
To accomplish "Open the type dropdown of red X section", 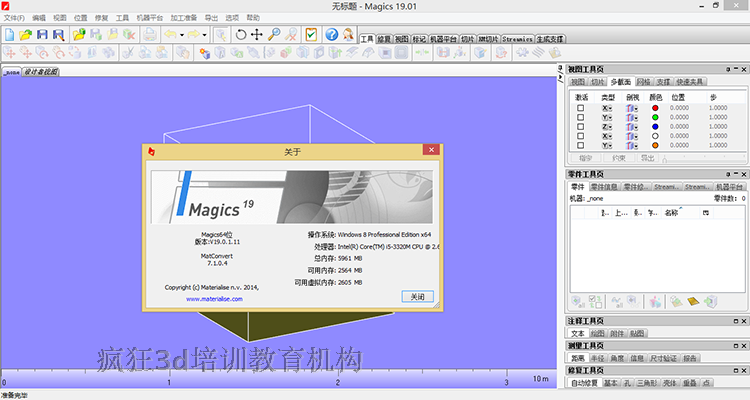I will (610, 108).
